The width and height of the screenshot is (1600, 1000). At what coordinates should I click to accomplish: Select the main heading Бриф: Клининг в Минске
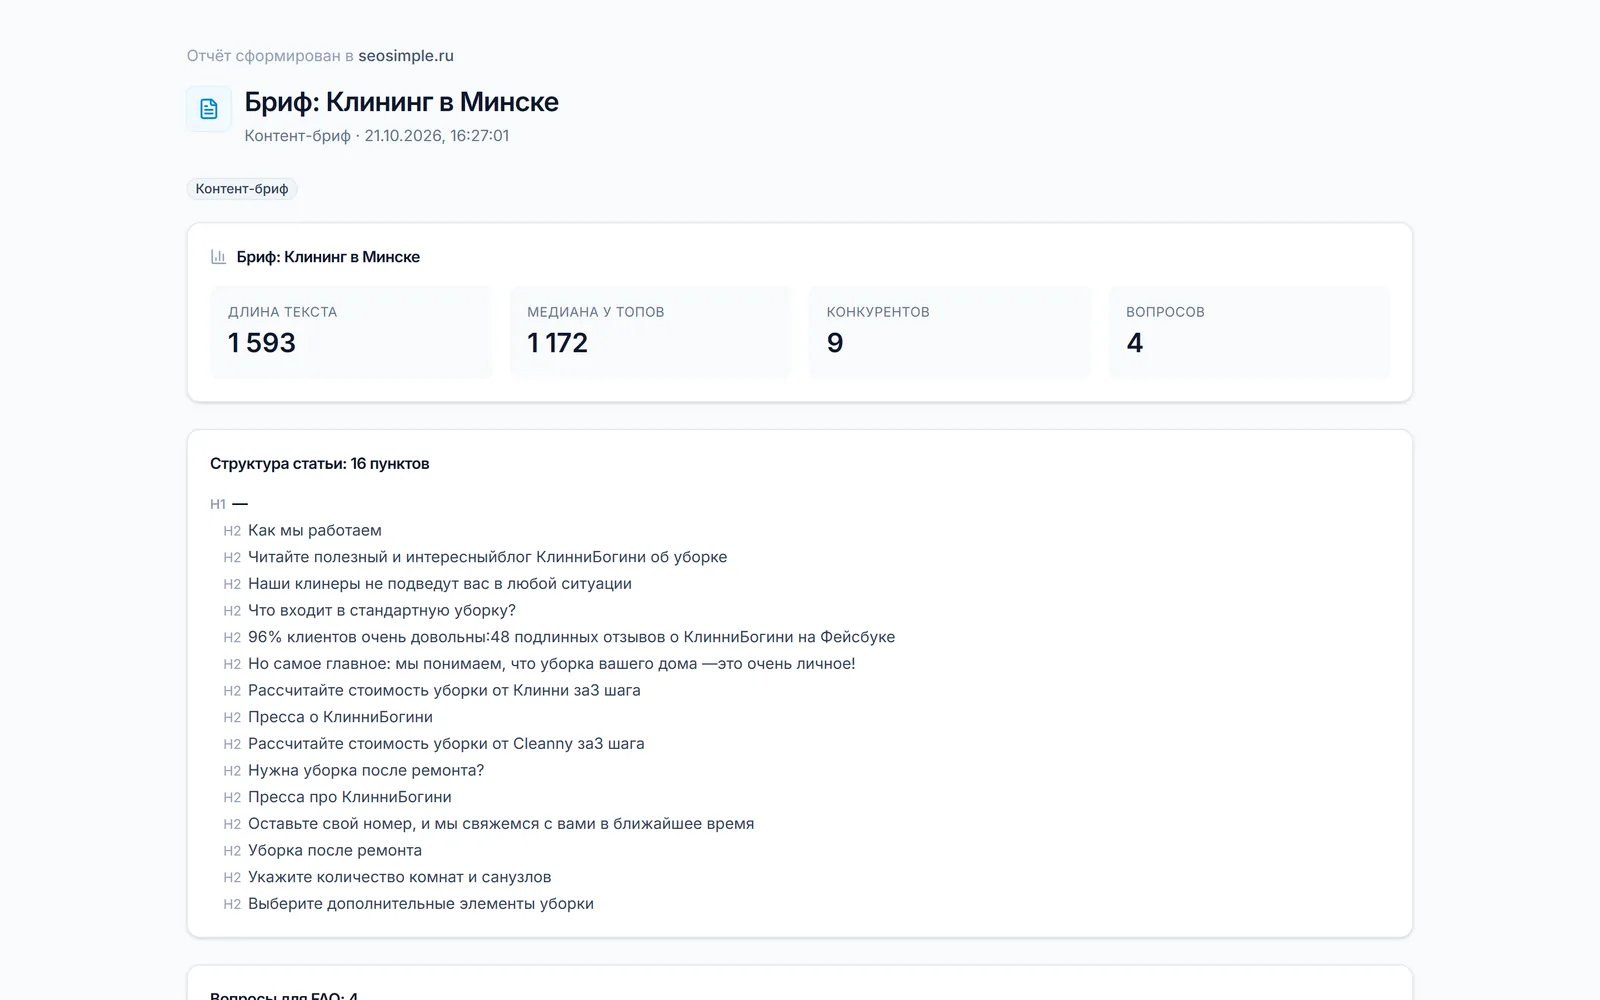(x=402, y=102)
